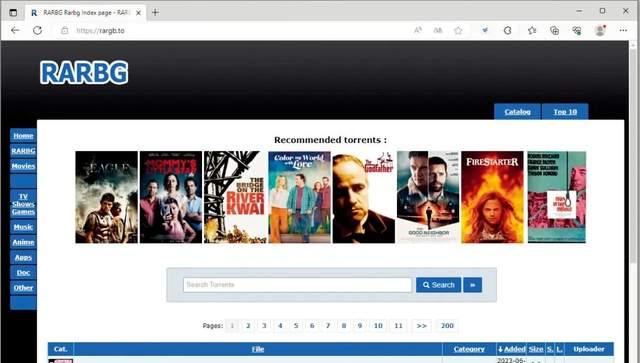Open Movies in the sidebar
This screenshot has height=363, width=640.
[23, 166]
